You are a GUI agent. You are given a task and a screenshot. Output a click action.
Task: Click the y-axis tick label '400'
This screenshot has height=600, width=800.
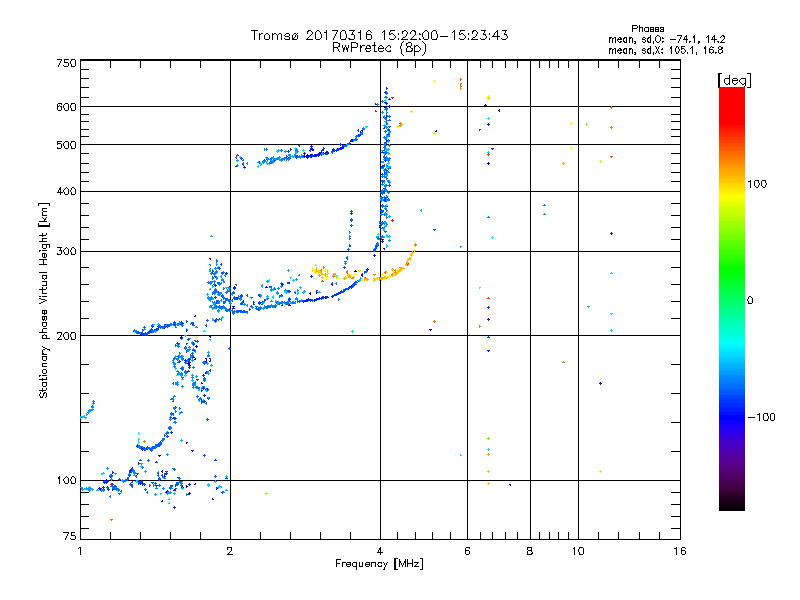66,192
